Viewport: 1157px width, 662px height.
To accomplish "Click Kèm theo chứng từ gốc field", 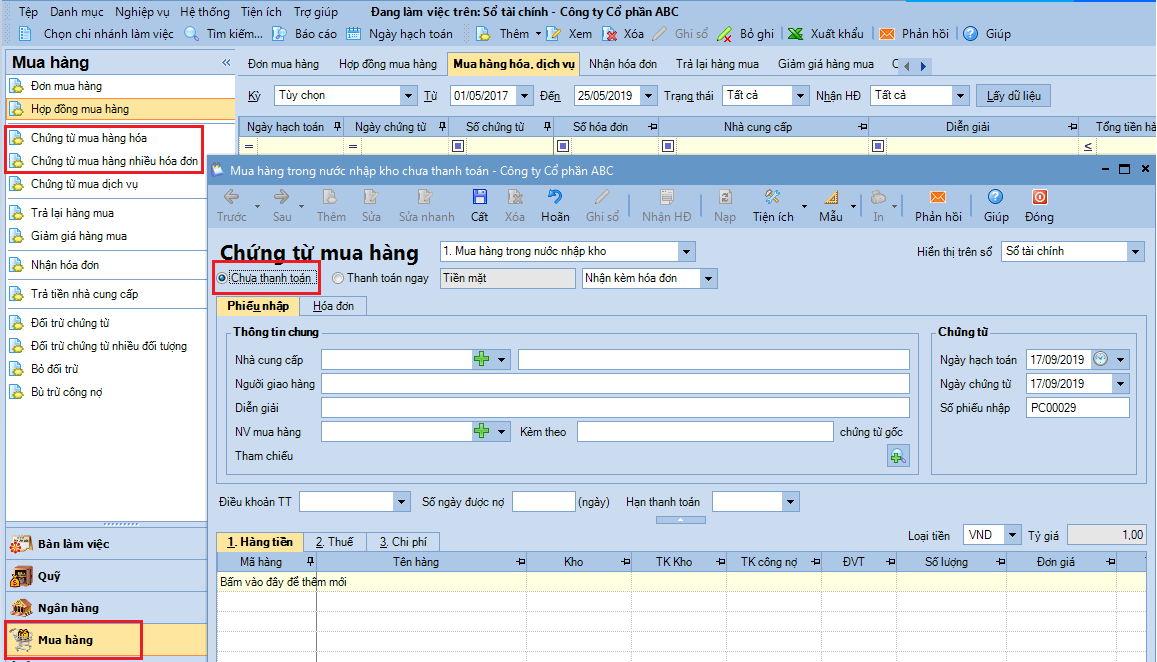I will pos(705,432).
